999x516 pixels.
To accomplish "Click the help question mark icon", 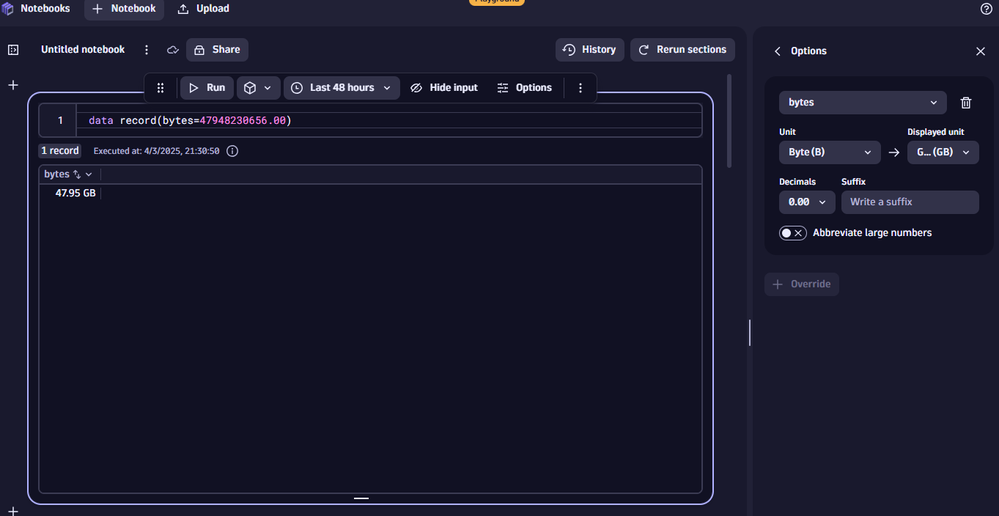I will pos(986,9).
